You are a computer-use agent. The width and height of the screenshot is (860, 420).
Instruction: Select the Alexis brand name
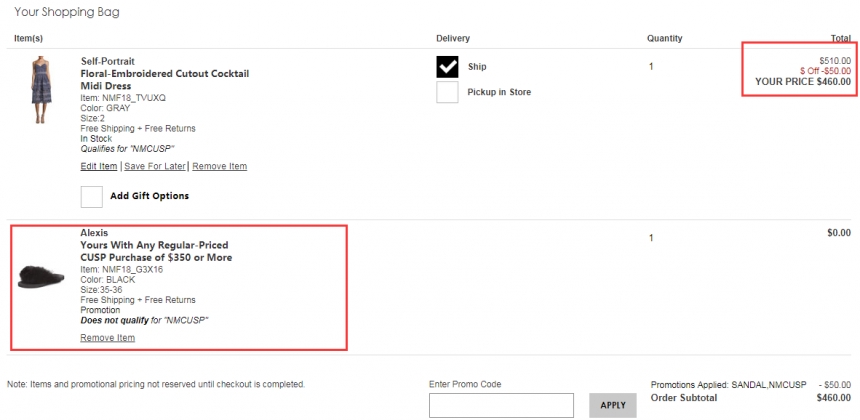[x=94, y=232]
